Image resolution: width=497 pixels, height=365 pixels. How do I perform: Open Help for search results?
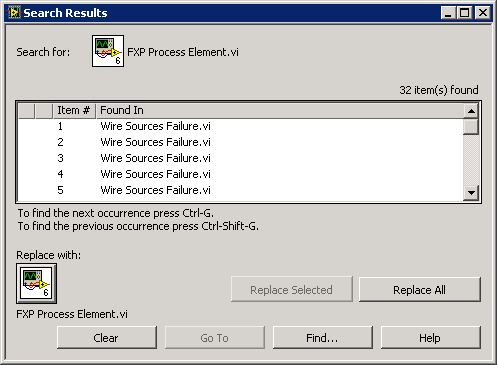point(431,338)
